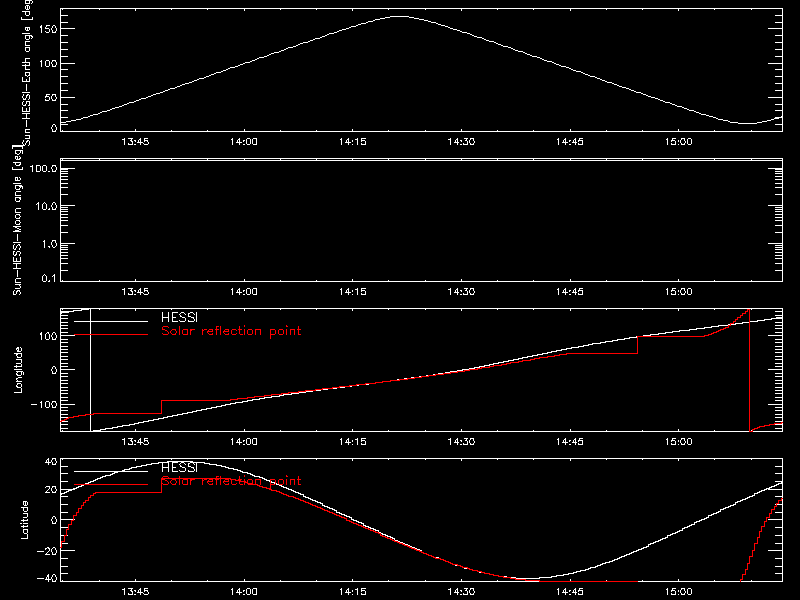Click '0.1' tick on Moon angle axis
Screen dimensions: 800x600
(49, 279)
